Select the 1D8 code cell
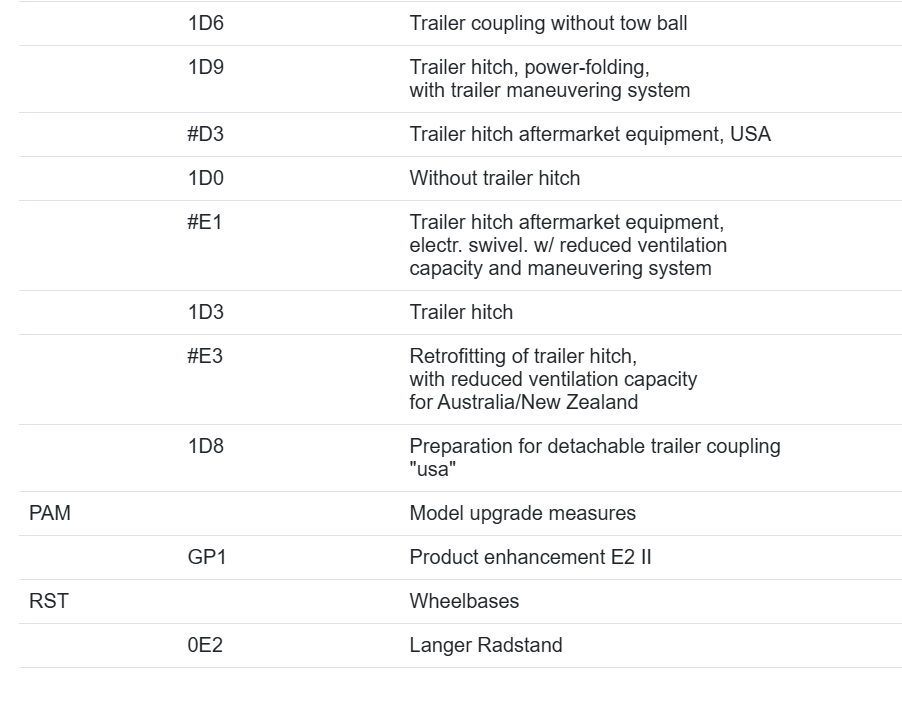This screenshot has height=708, width=902. coord(205,446)
